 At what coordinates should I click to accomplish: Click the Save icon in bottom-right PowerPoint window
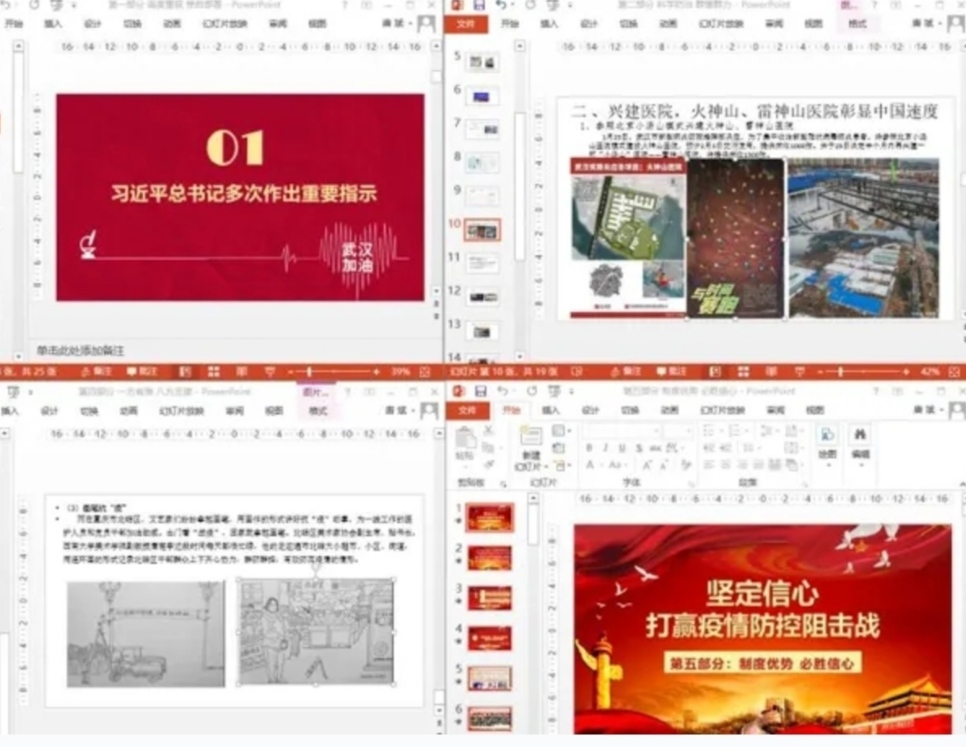(x=481, y=391)
